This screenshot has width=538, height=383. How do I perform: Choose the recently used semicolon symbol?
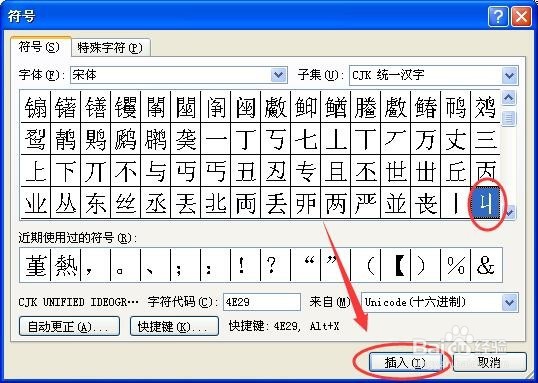tap(186, 265)
